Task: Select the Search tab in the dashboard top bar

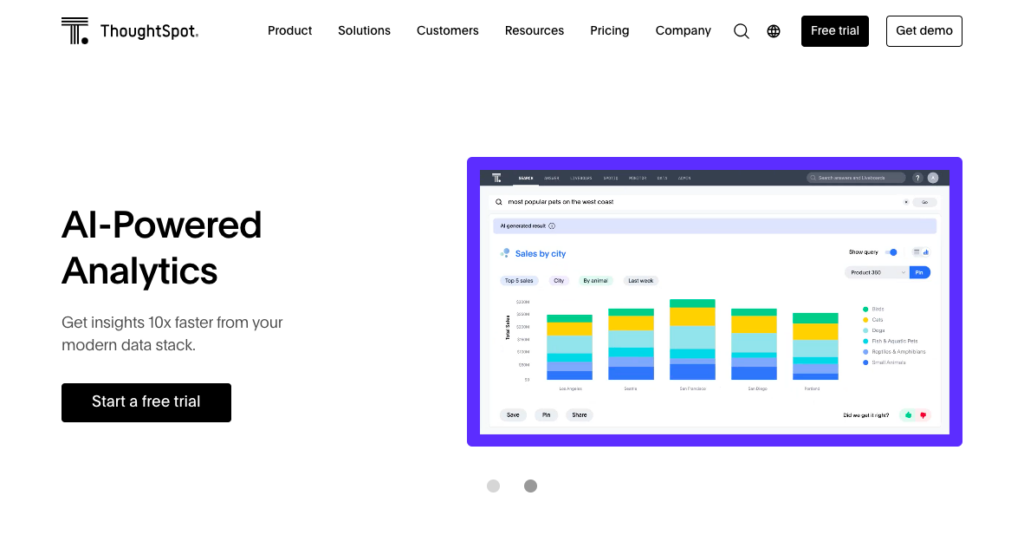Action: [x=525, y=178]
